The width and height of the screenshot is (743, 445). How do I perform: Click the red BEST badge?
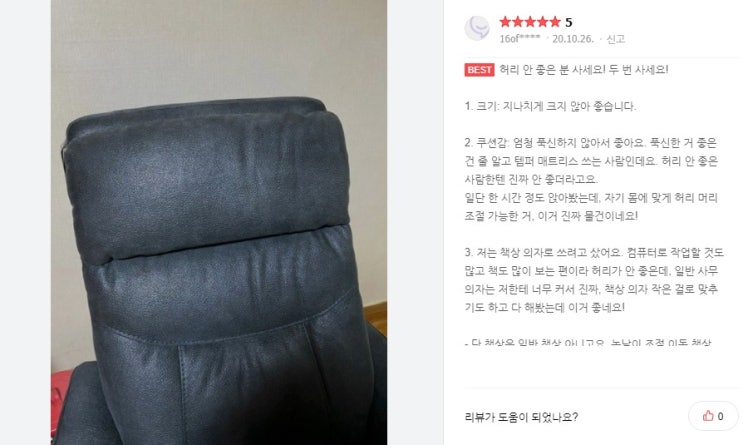[479, 70]
